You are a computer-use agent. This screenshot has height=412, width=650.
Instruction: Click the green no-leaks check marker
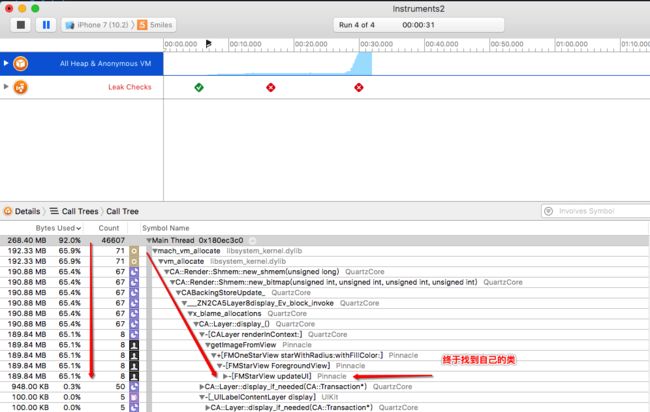coord(199,87)
